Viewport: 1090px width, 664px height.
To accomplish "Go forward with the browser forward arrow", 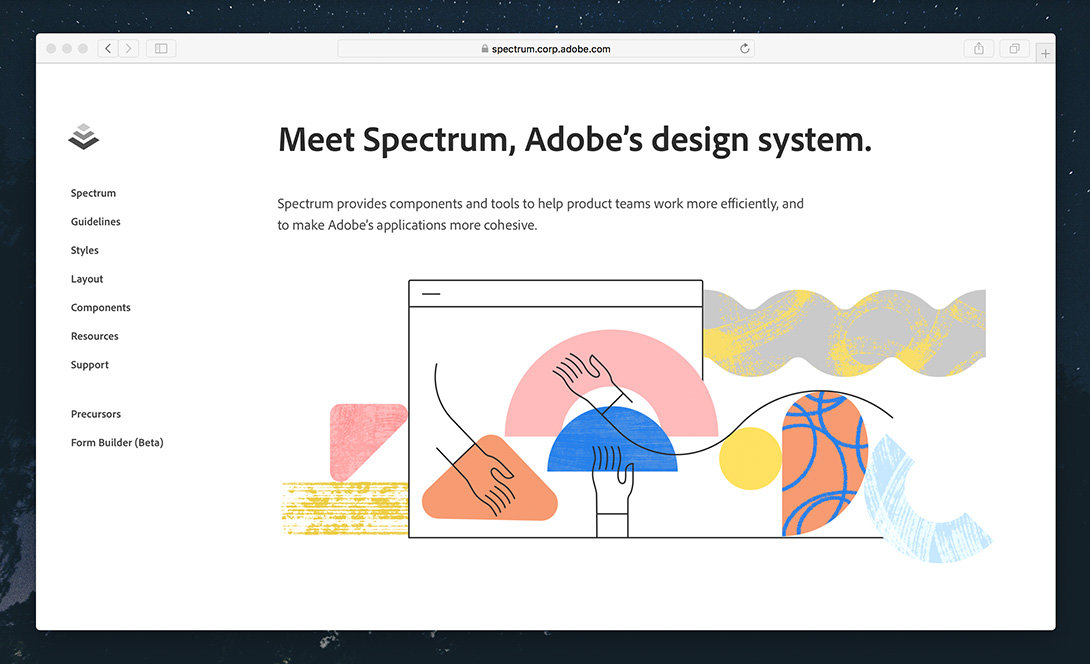I will 129,49.
